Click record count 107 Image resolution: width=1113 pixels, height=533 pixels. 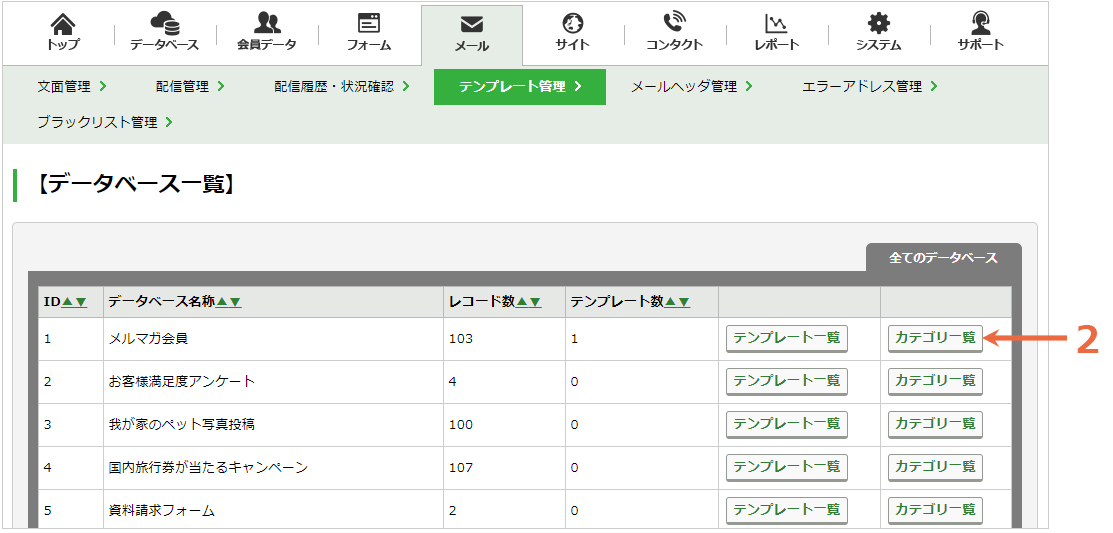click(x=461, y=468)
